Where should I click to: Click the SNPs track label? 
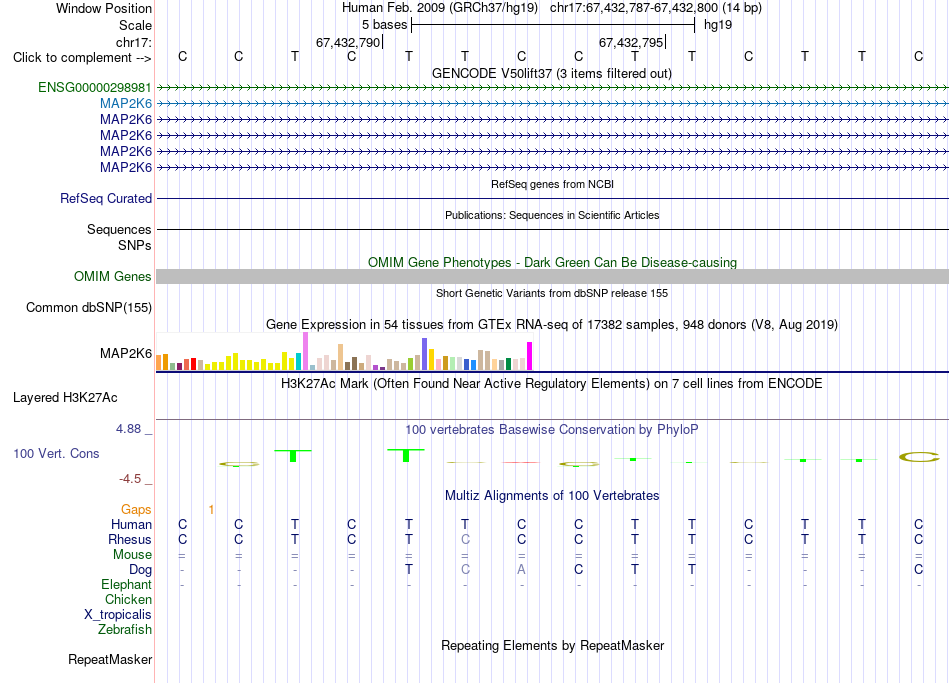tap(135, 245)
